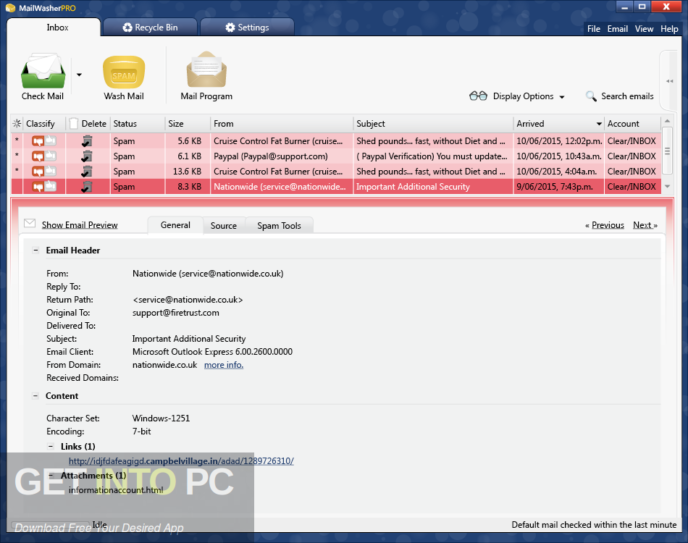Click the yellow Wash Mail spam icon

click(124, 72)
